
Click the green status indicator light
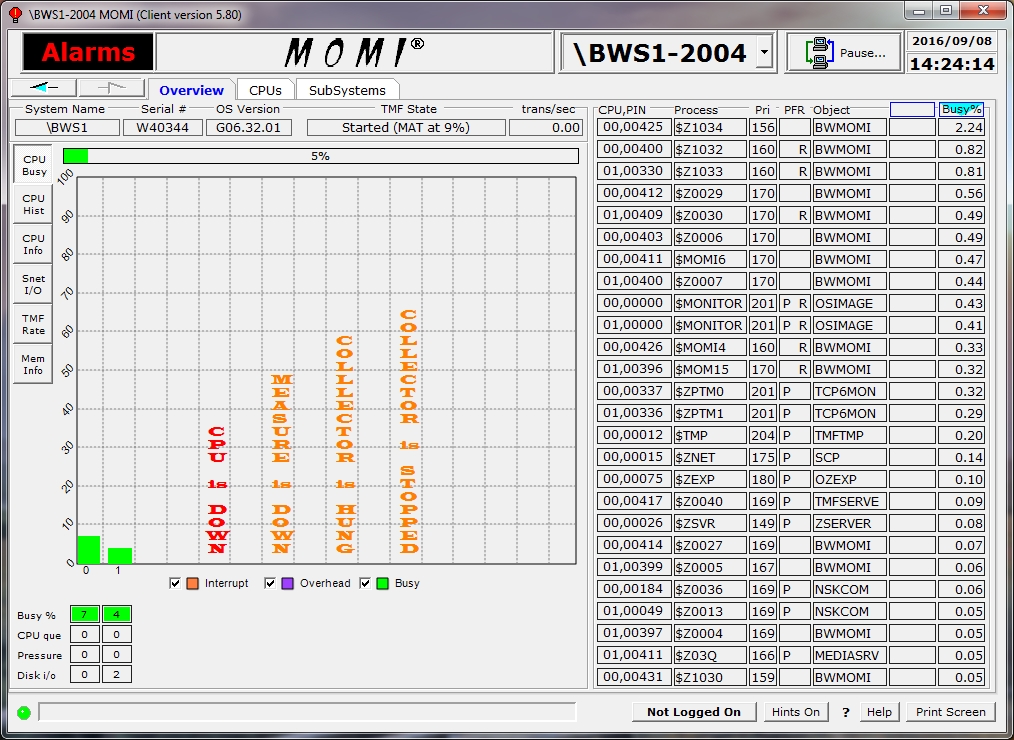point(23,712)
